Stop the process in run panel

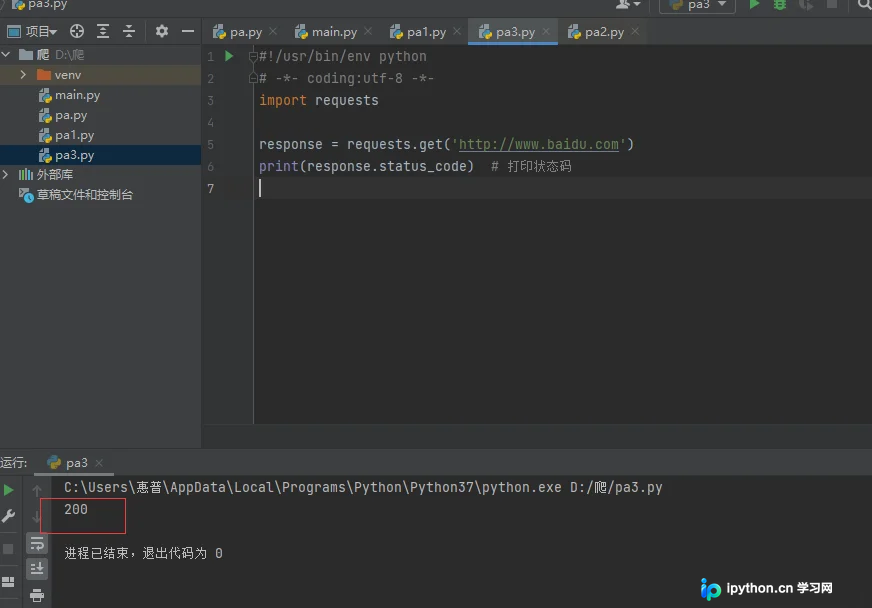coord(8,549)
